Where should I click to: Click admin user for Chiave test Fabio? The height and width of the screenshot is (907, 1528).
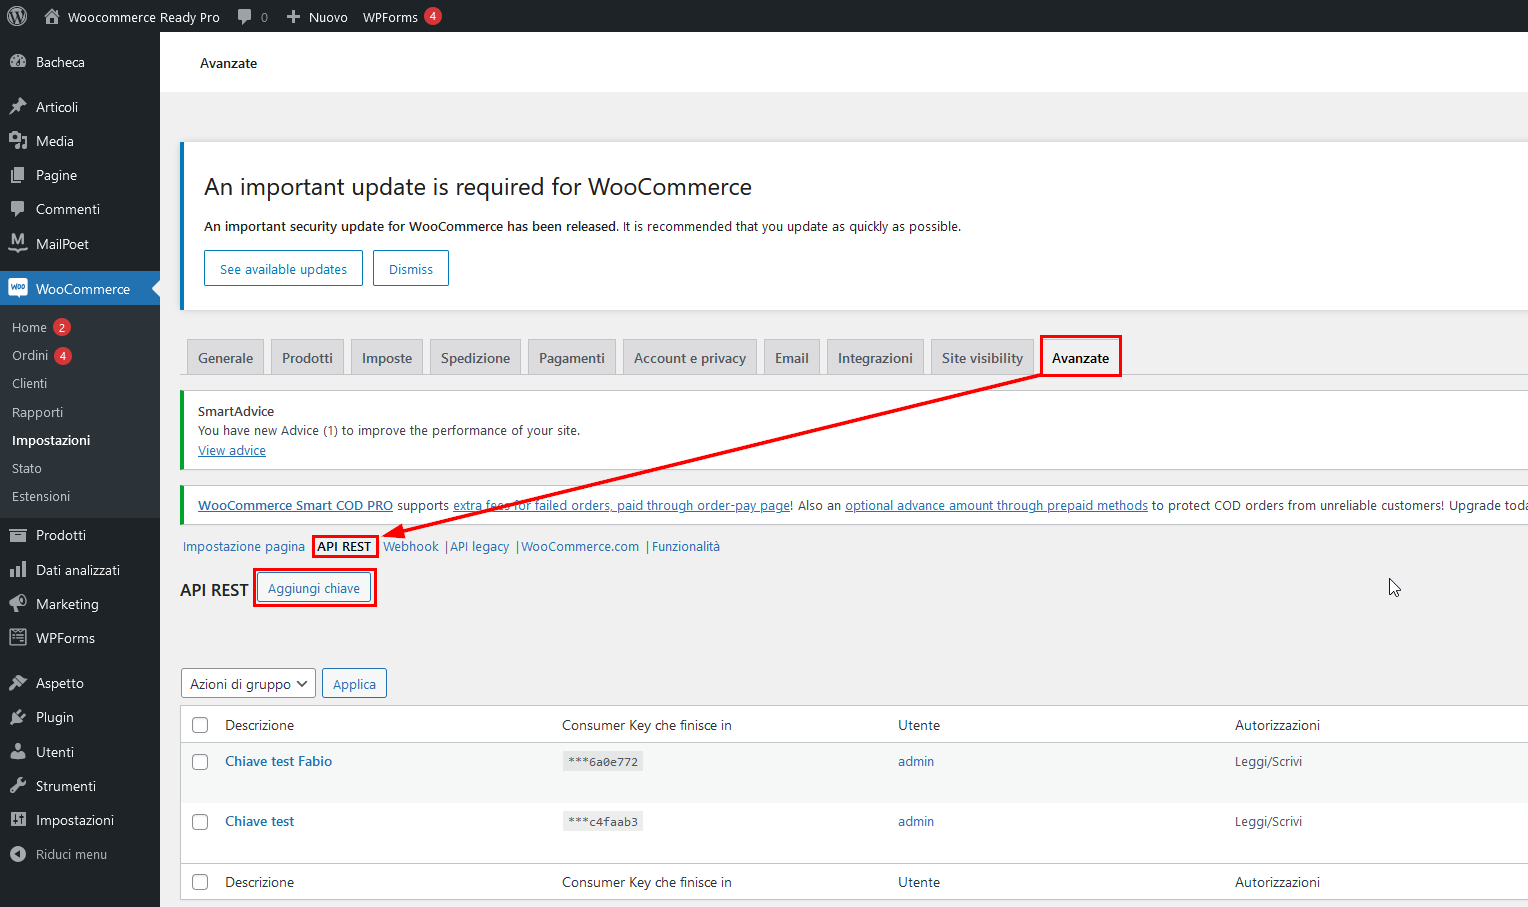(x=916, y=761)
